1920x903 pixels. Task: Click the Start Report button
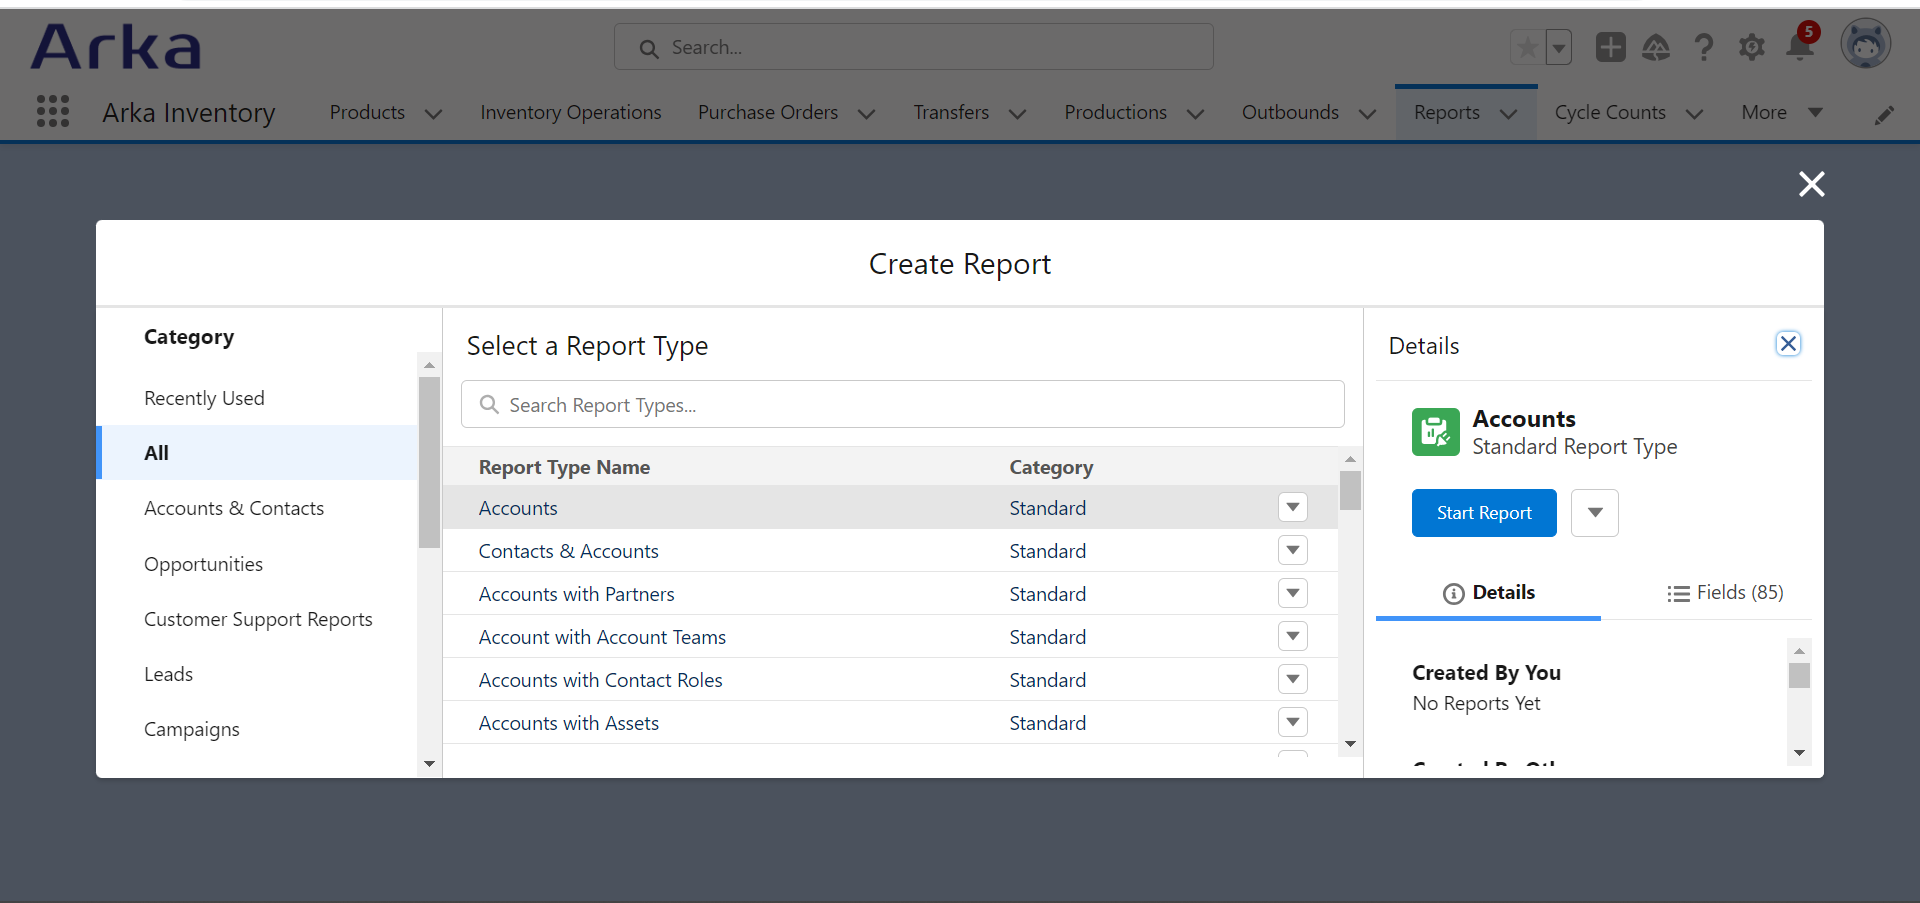point(1484,513)
